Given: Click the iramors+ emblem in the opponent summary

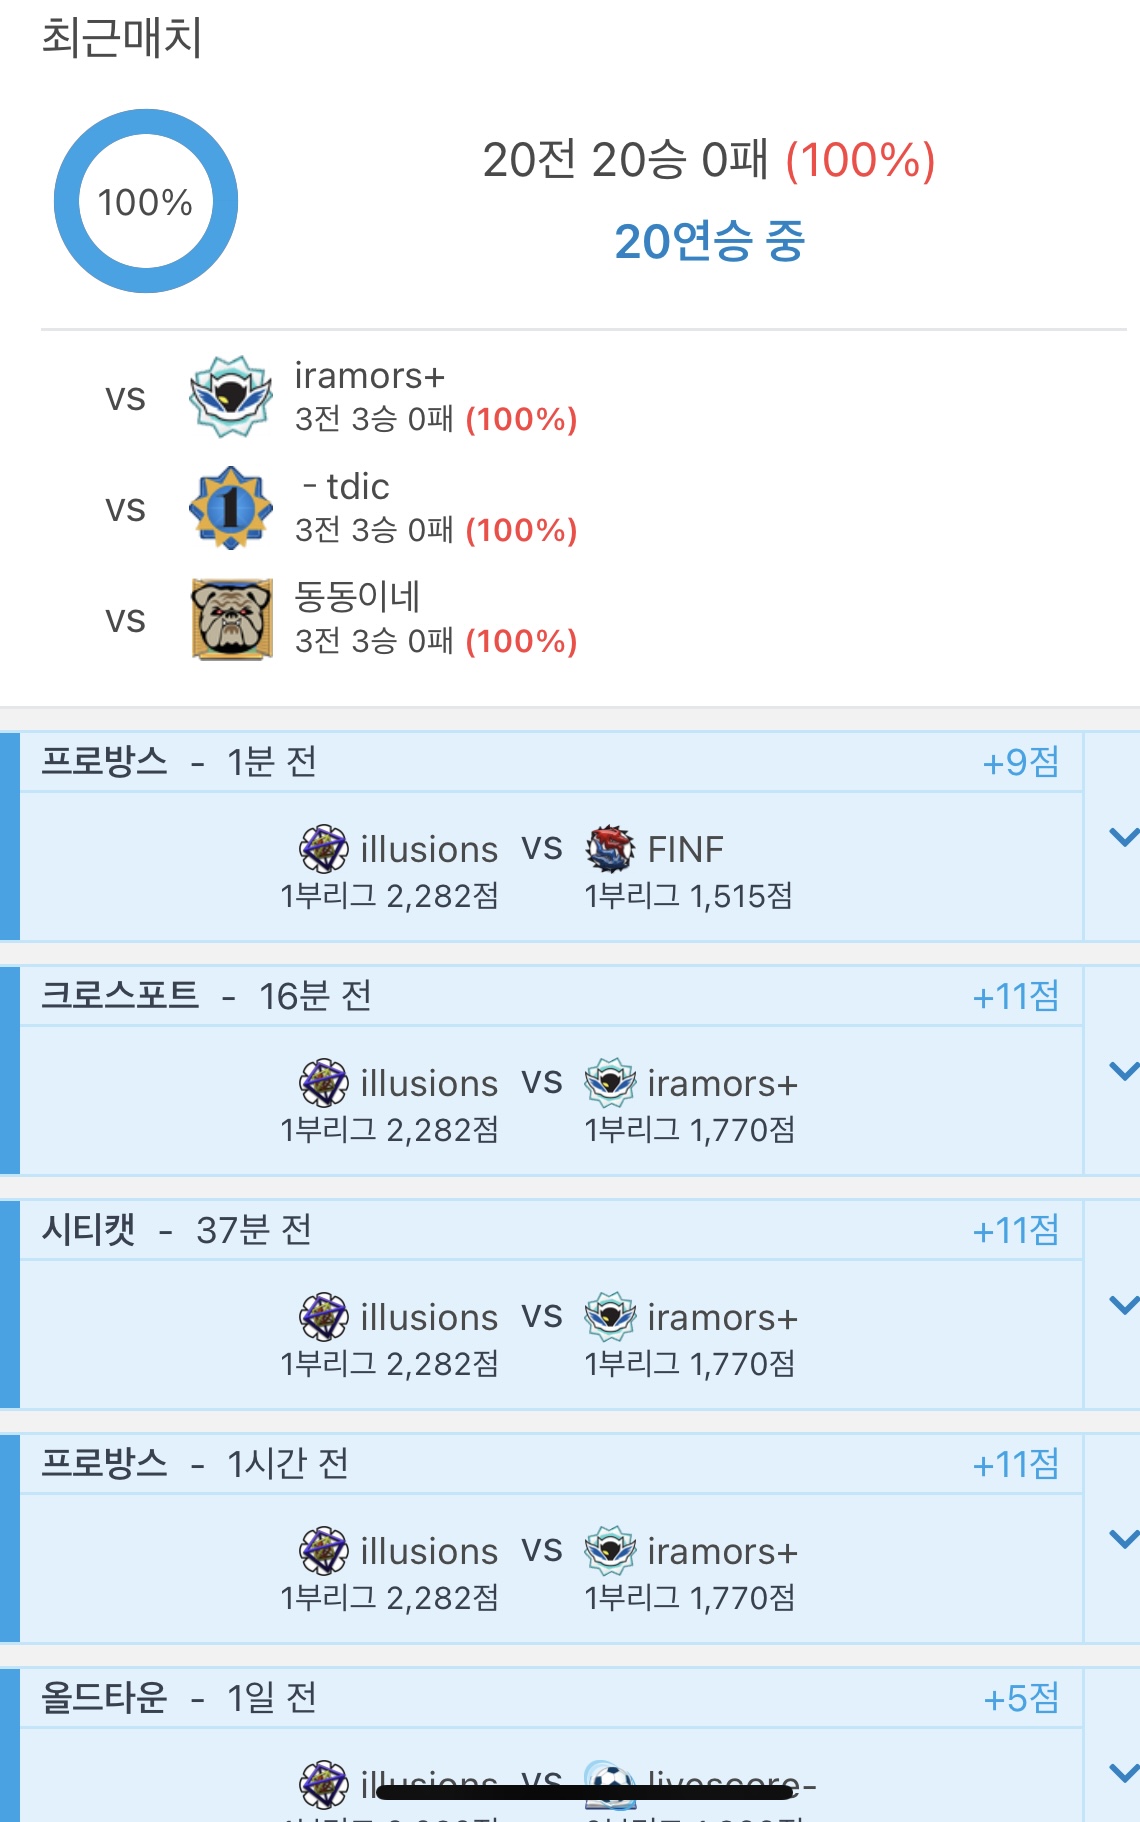Looking at the screenshot, I should click(231, 397).
